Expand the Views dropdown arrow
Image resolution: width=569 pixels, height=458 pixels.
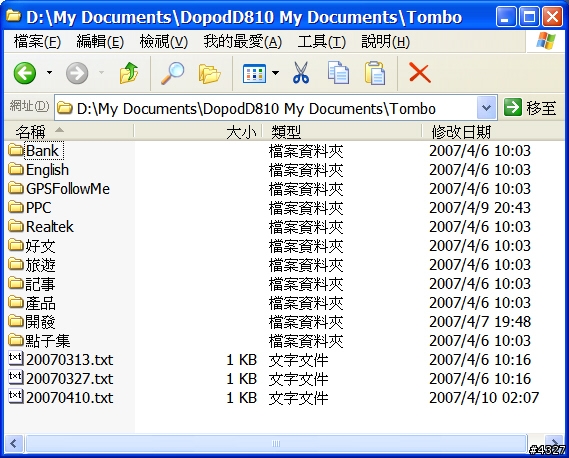pos(275,73)
